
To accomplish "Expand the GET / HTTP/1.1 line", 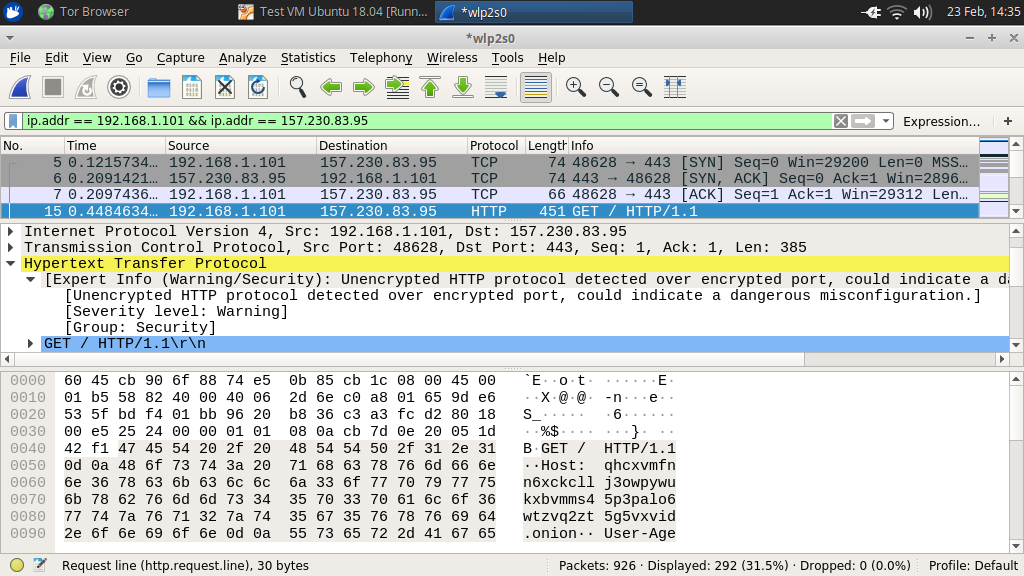I will pyautogui.click(x=31, y=344).
